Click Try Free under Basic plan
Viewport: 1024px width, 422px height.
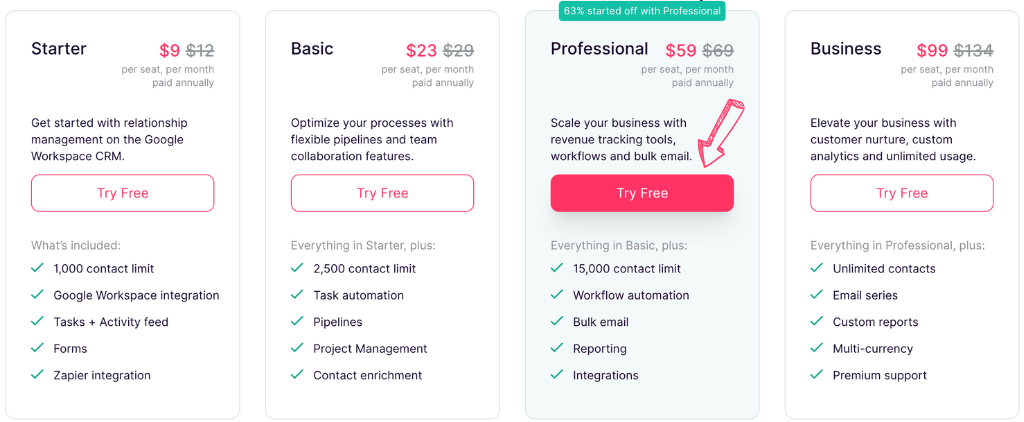coord(382,193)
